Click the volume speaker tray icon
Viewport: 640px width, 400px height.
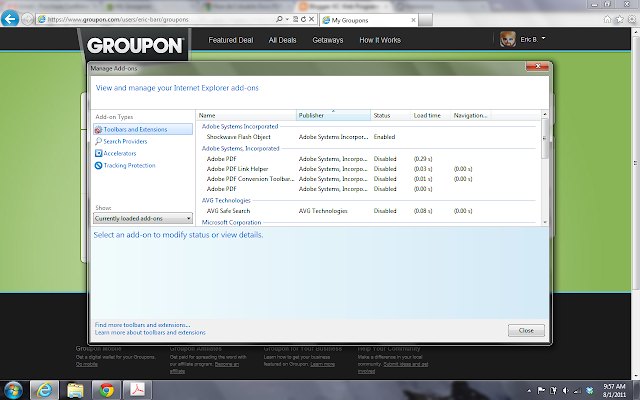pyautogui.click(x=565, y=391)
